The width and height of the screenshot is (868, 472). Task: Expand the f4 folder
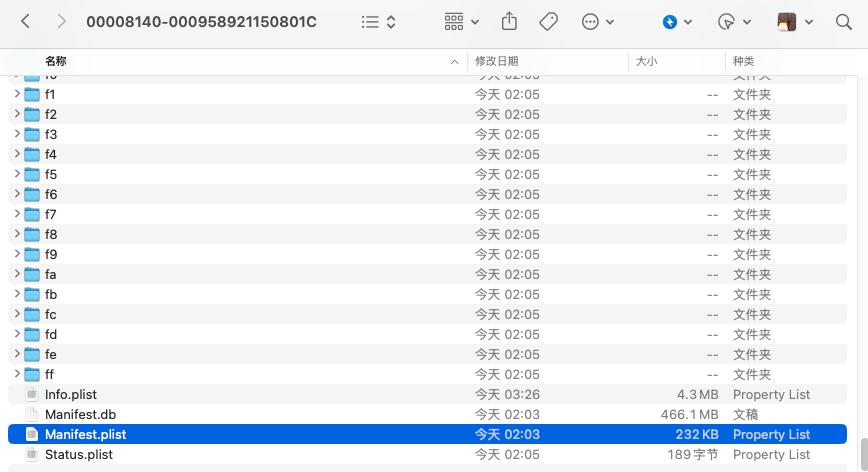pyautogui.click(x=17, y=154)
